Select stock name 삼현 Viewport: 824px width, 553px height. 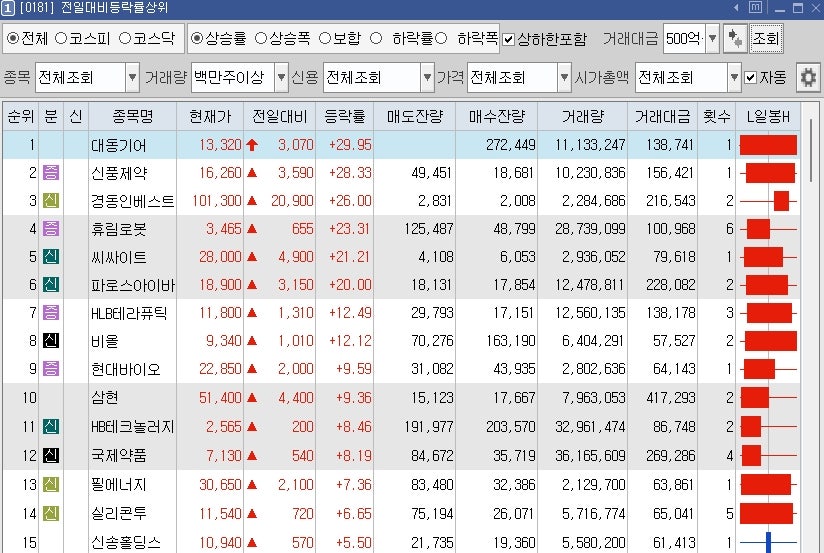click(105, 397)
